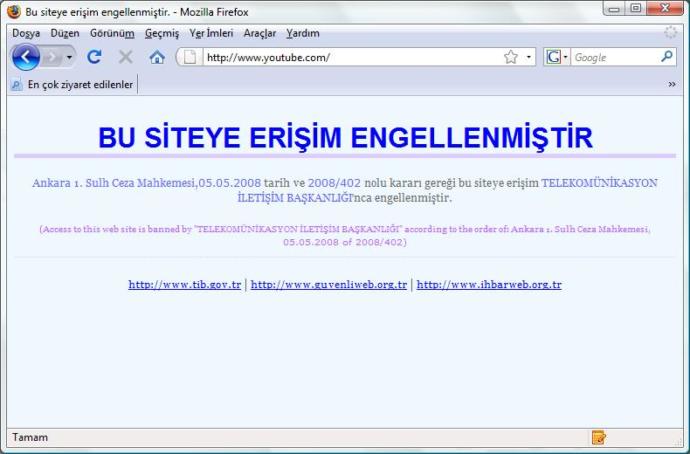Viewport: 690px width, 454px height.
Task: Click the status bar notepad icon
Action: (599, 437)
